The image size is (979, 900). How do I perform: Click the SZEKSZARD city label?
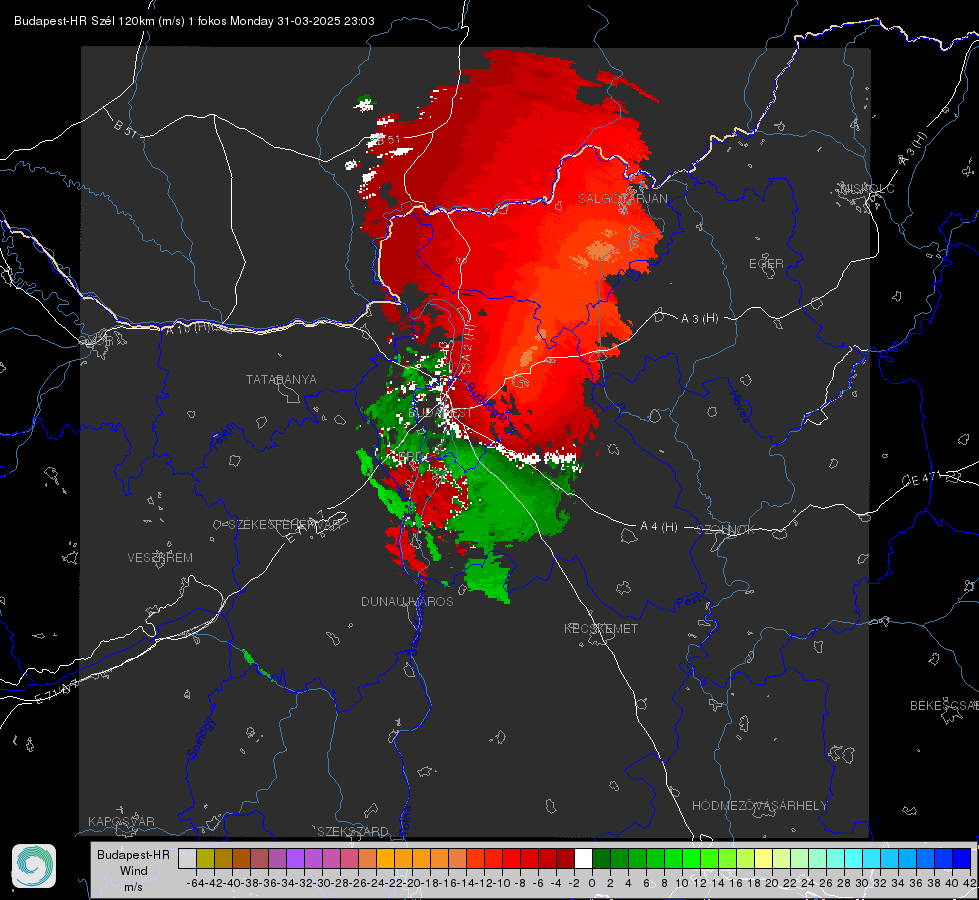(x=353, y=831)
